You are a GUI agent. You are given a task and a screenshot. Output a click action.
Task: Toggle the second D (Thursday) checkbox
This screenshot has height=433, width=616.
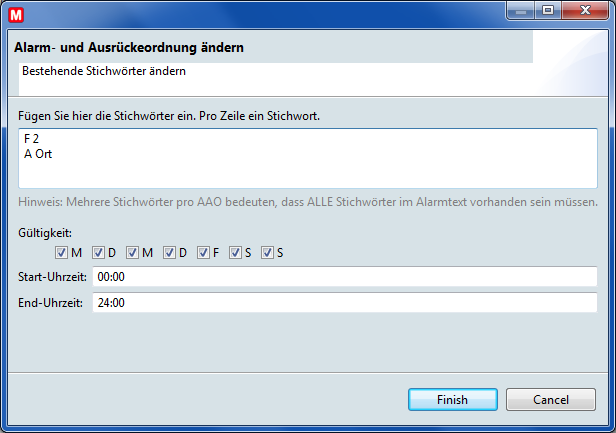[170, 253]
